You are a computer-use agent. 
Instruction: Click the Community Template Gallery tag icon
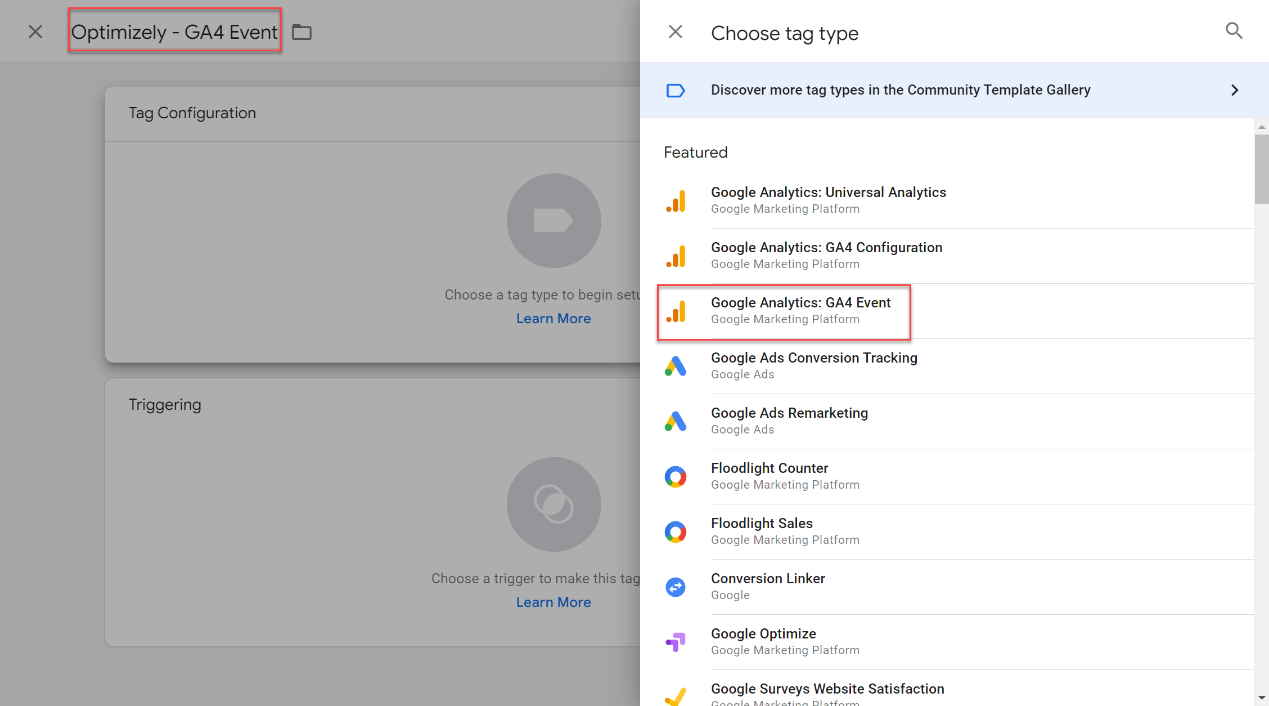(x=676, y=90)
